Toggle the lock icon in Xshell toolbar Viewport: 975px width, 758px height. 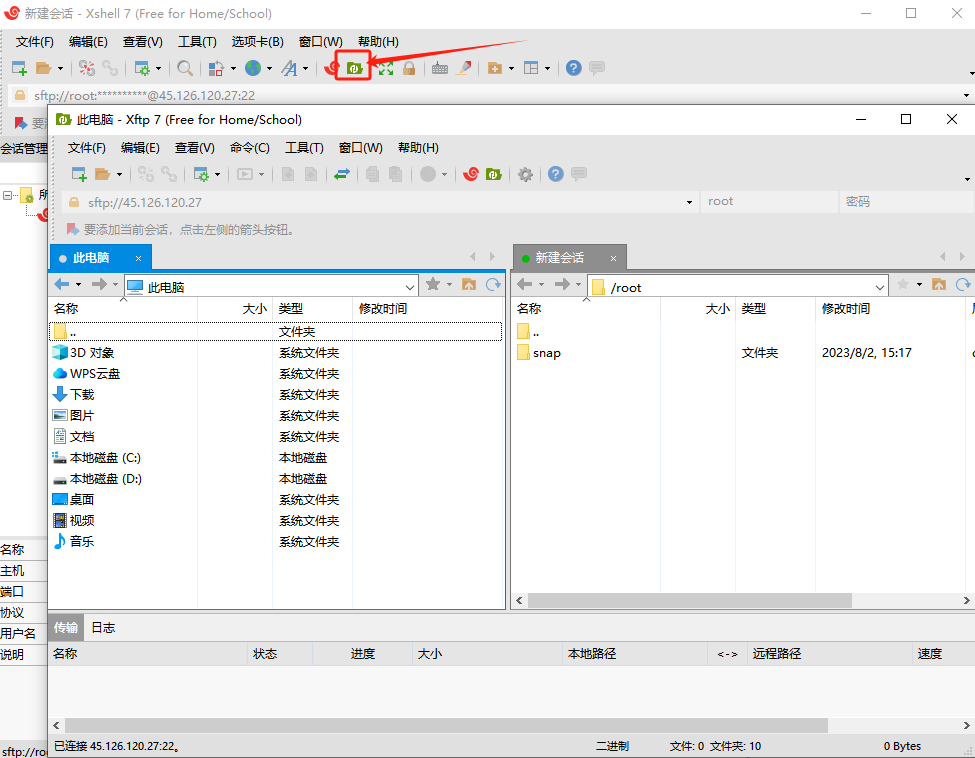[410, 68]
